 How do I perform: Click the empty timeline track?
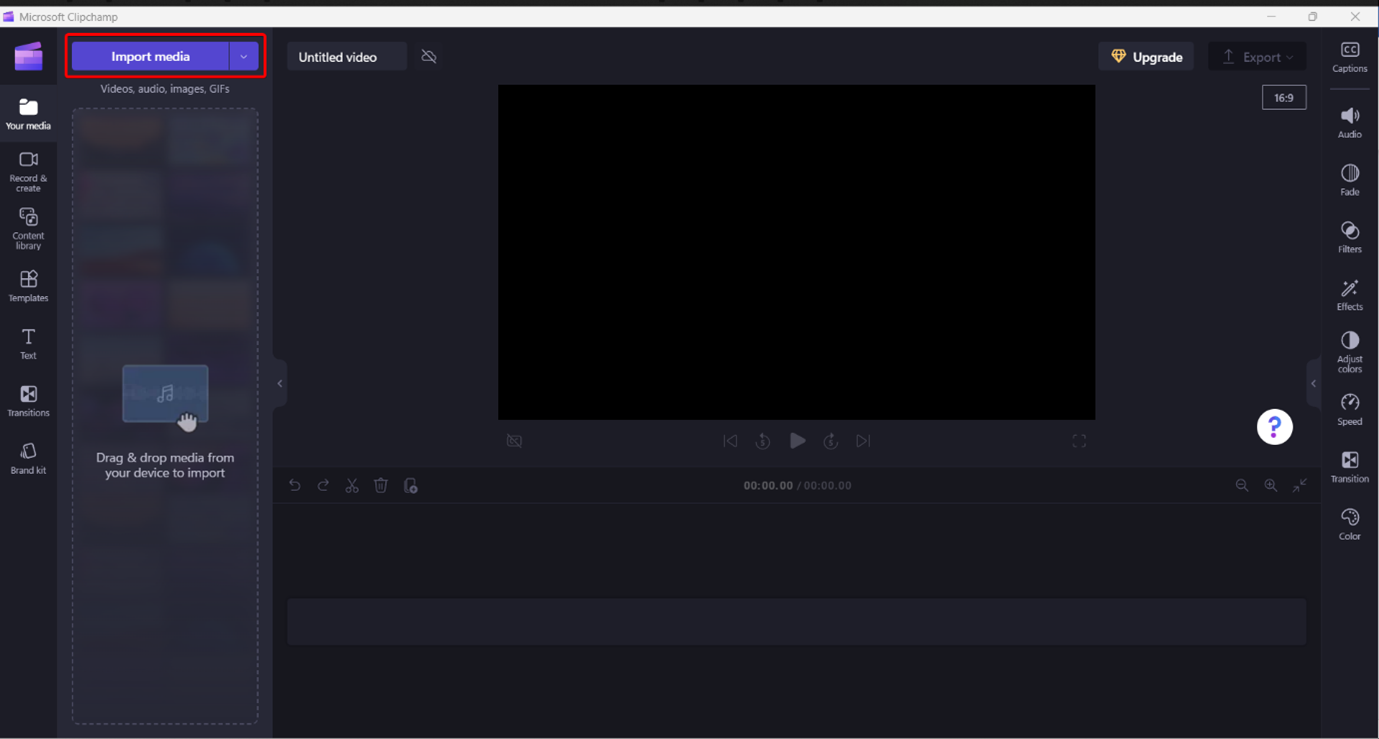(796, 621)
